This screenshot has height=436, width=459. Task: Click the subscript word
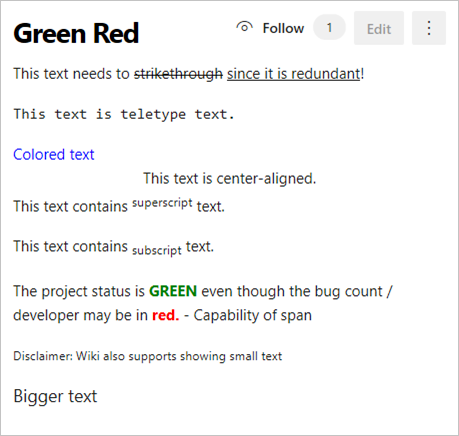(157, 250)
